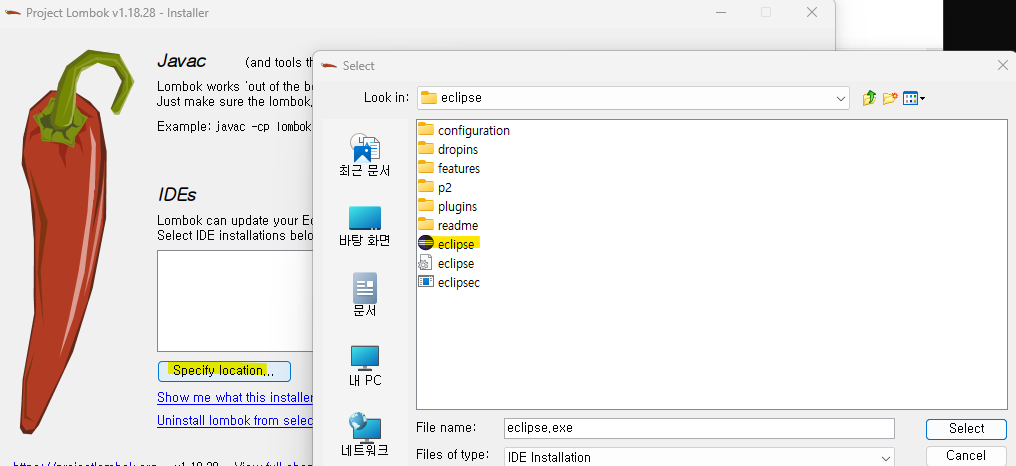Select the eclipsec console executable
Screen dimensions: 1016x466
[x=449, y=283]
